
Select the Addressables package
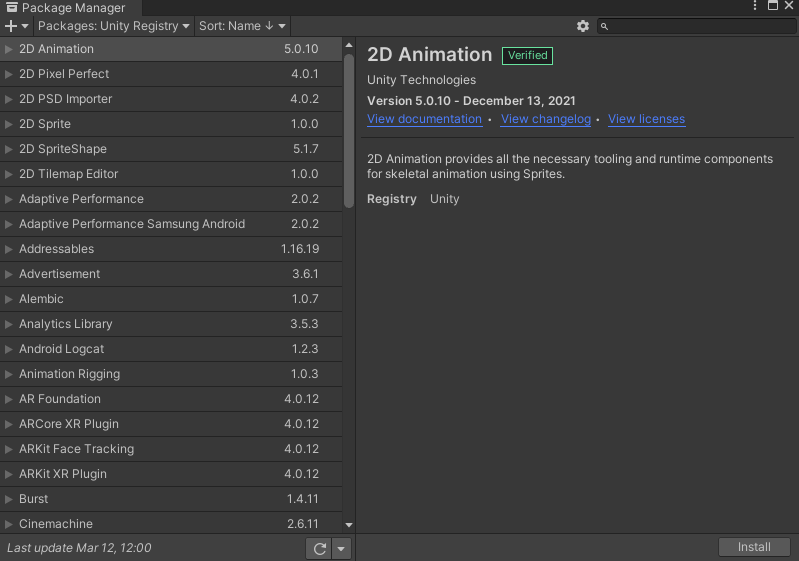(171, 249)
